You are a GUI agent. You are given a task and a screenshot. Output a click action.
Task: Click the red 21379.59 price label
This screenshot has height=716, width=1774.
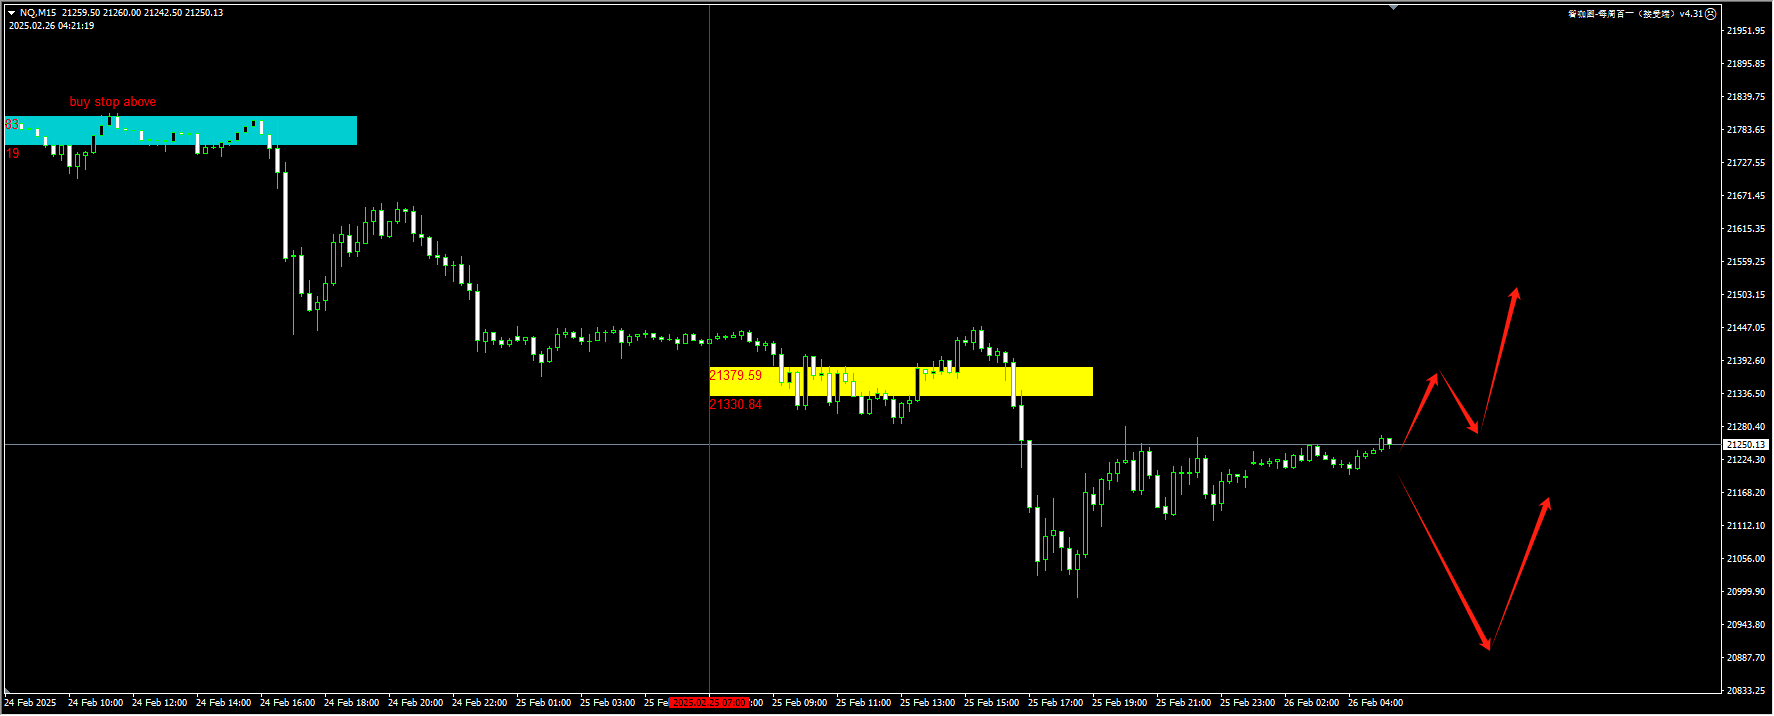(735, 376)
